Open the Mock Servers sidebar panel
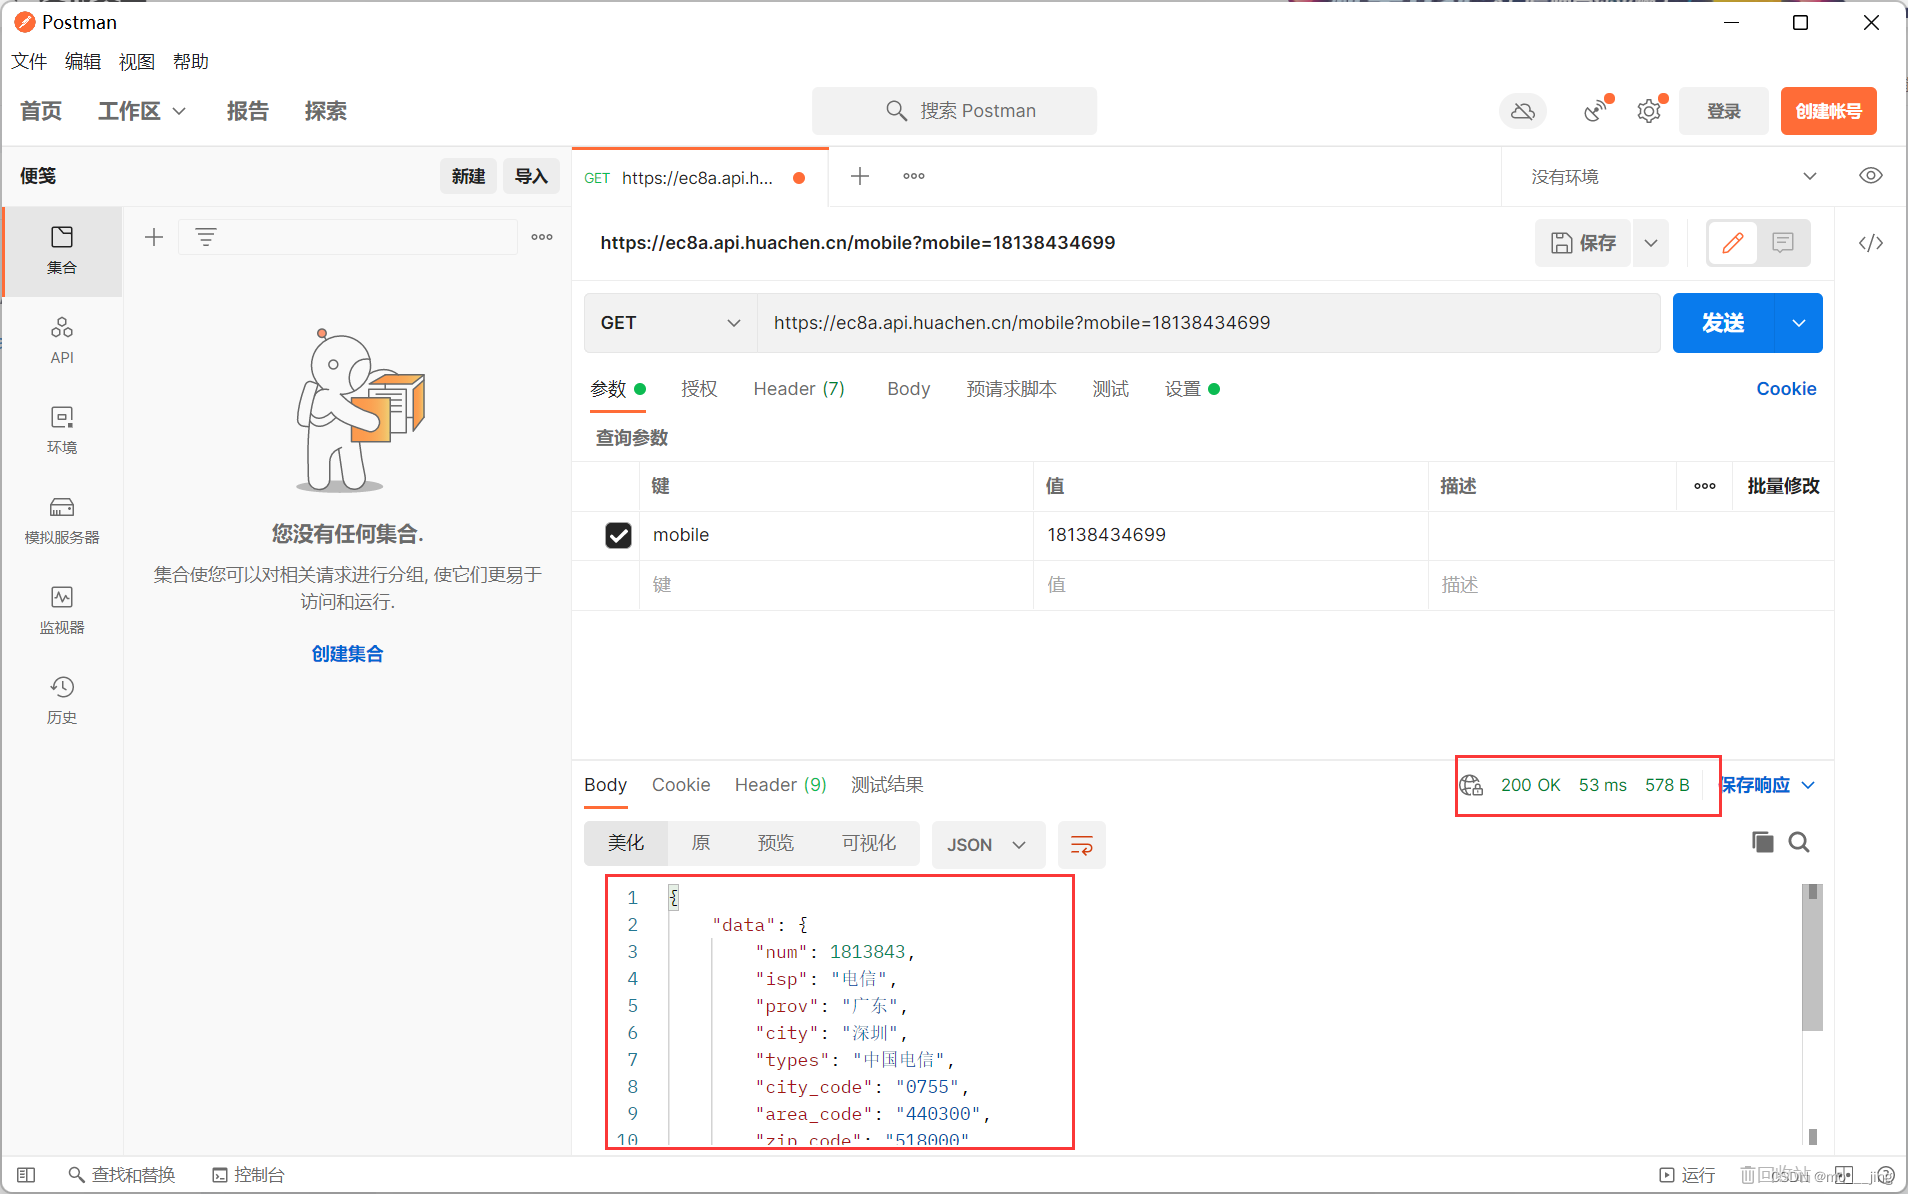The height and width of the screenshot is (1194, 1908). pyautogui.click(x=62, y=520)
